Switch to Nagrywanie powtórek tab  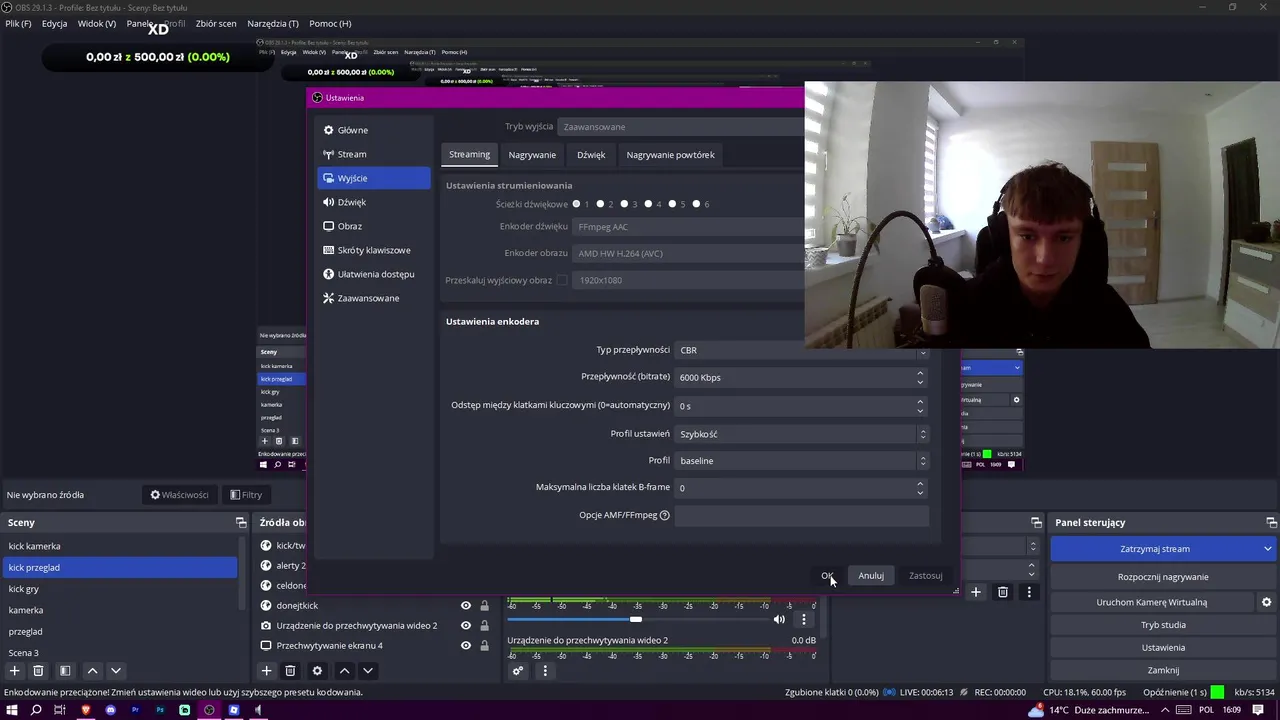click(670, 155)
